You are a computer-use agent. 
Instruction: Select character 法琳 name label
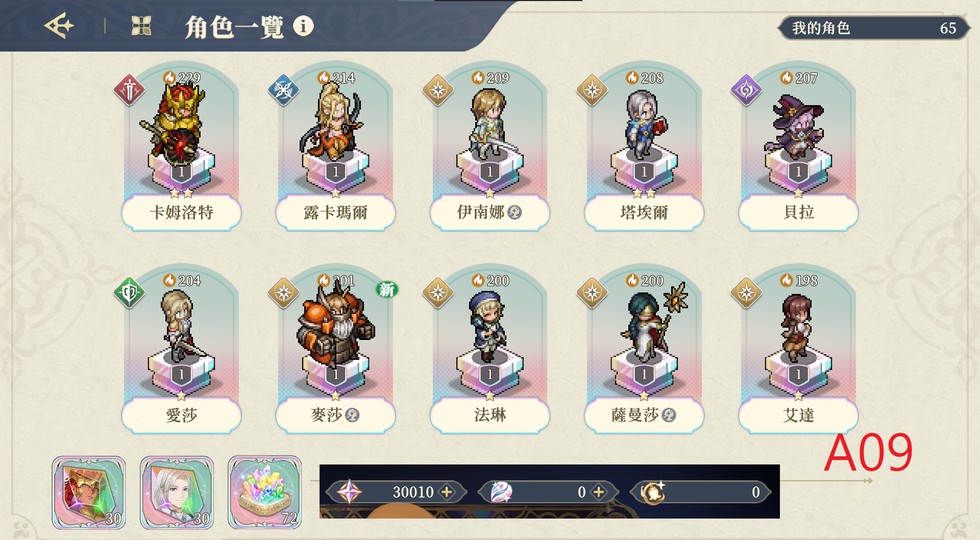[x=490, y=415]
